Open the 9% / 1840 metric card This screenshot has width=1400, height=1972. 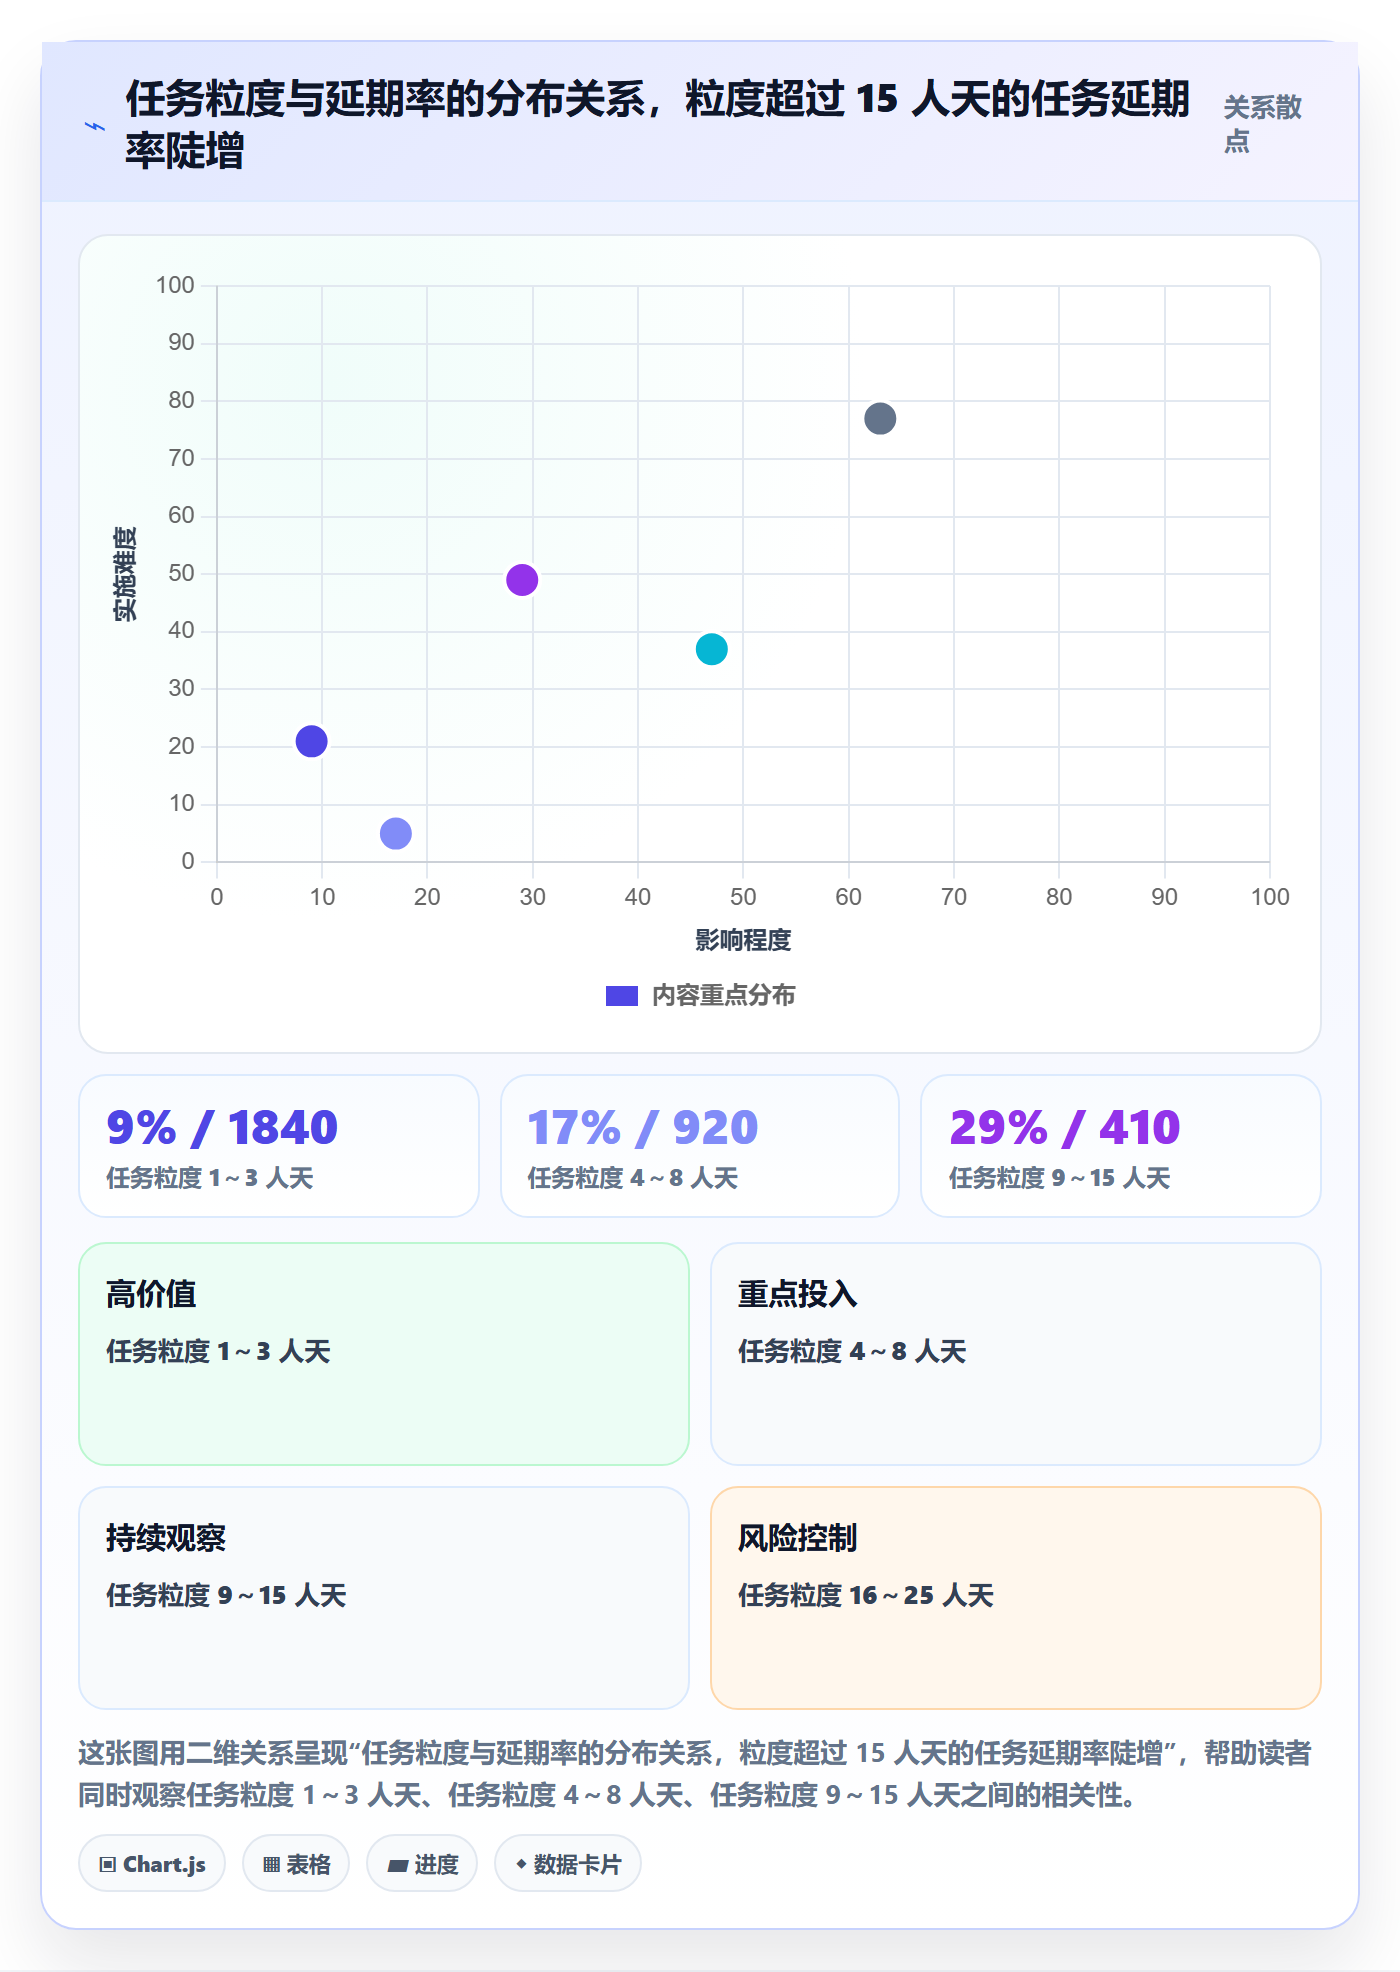coord(279,1146)
